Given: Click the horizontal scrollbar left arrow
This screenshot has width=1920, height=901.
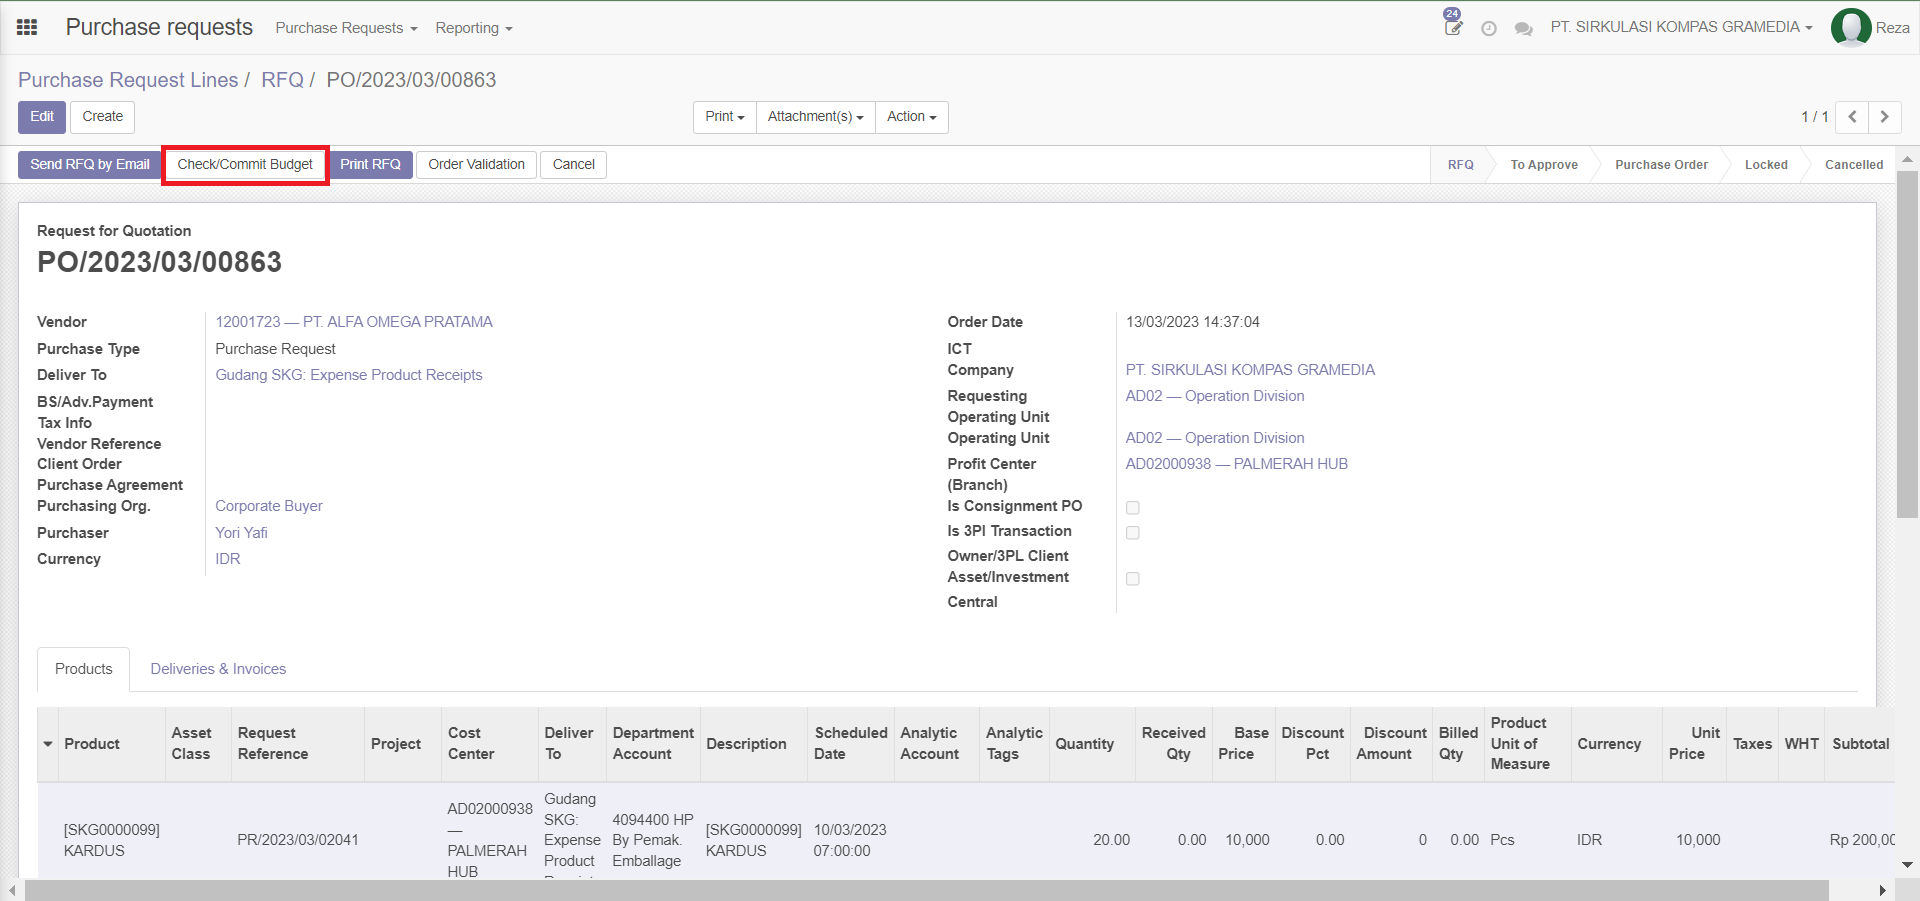Looking at the screenshot, I should pos(11,890).
